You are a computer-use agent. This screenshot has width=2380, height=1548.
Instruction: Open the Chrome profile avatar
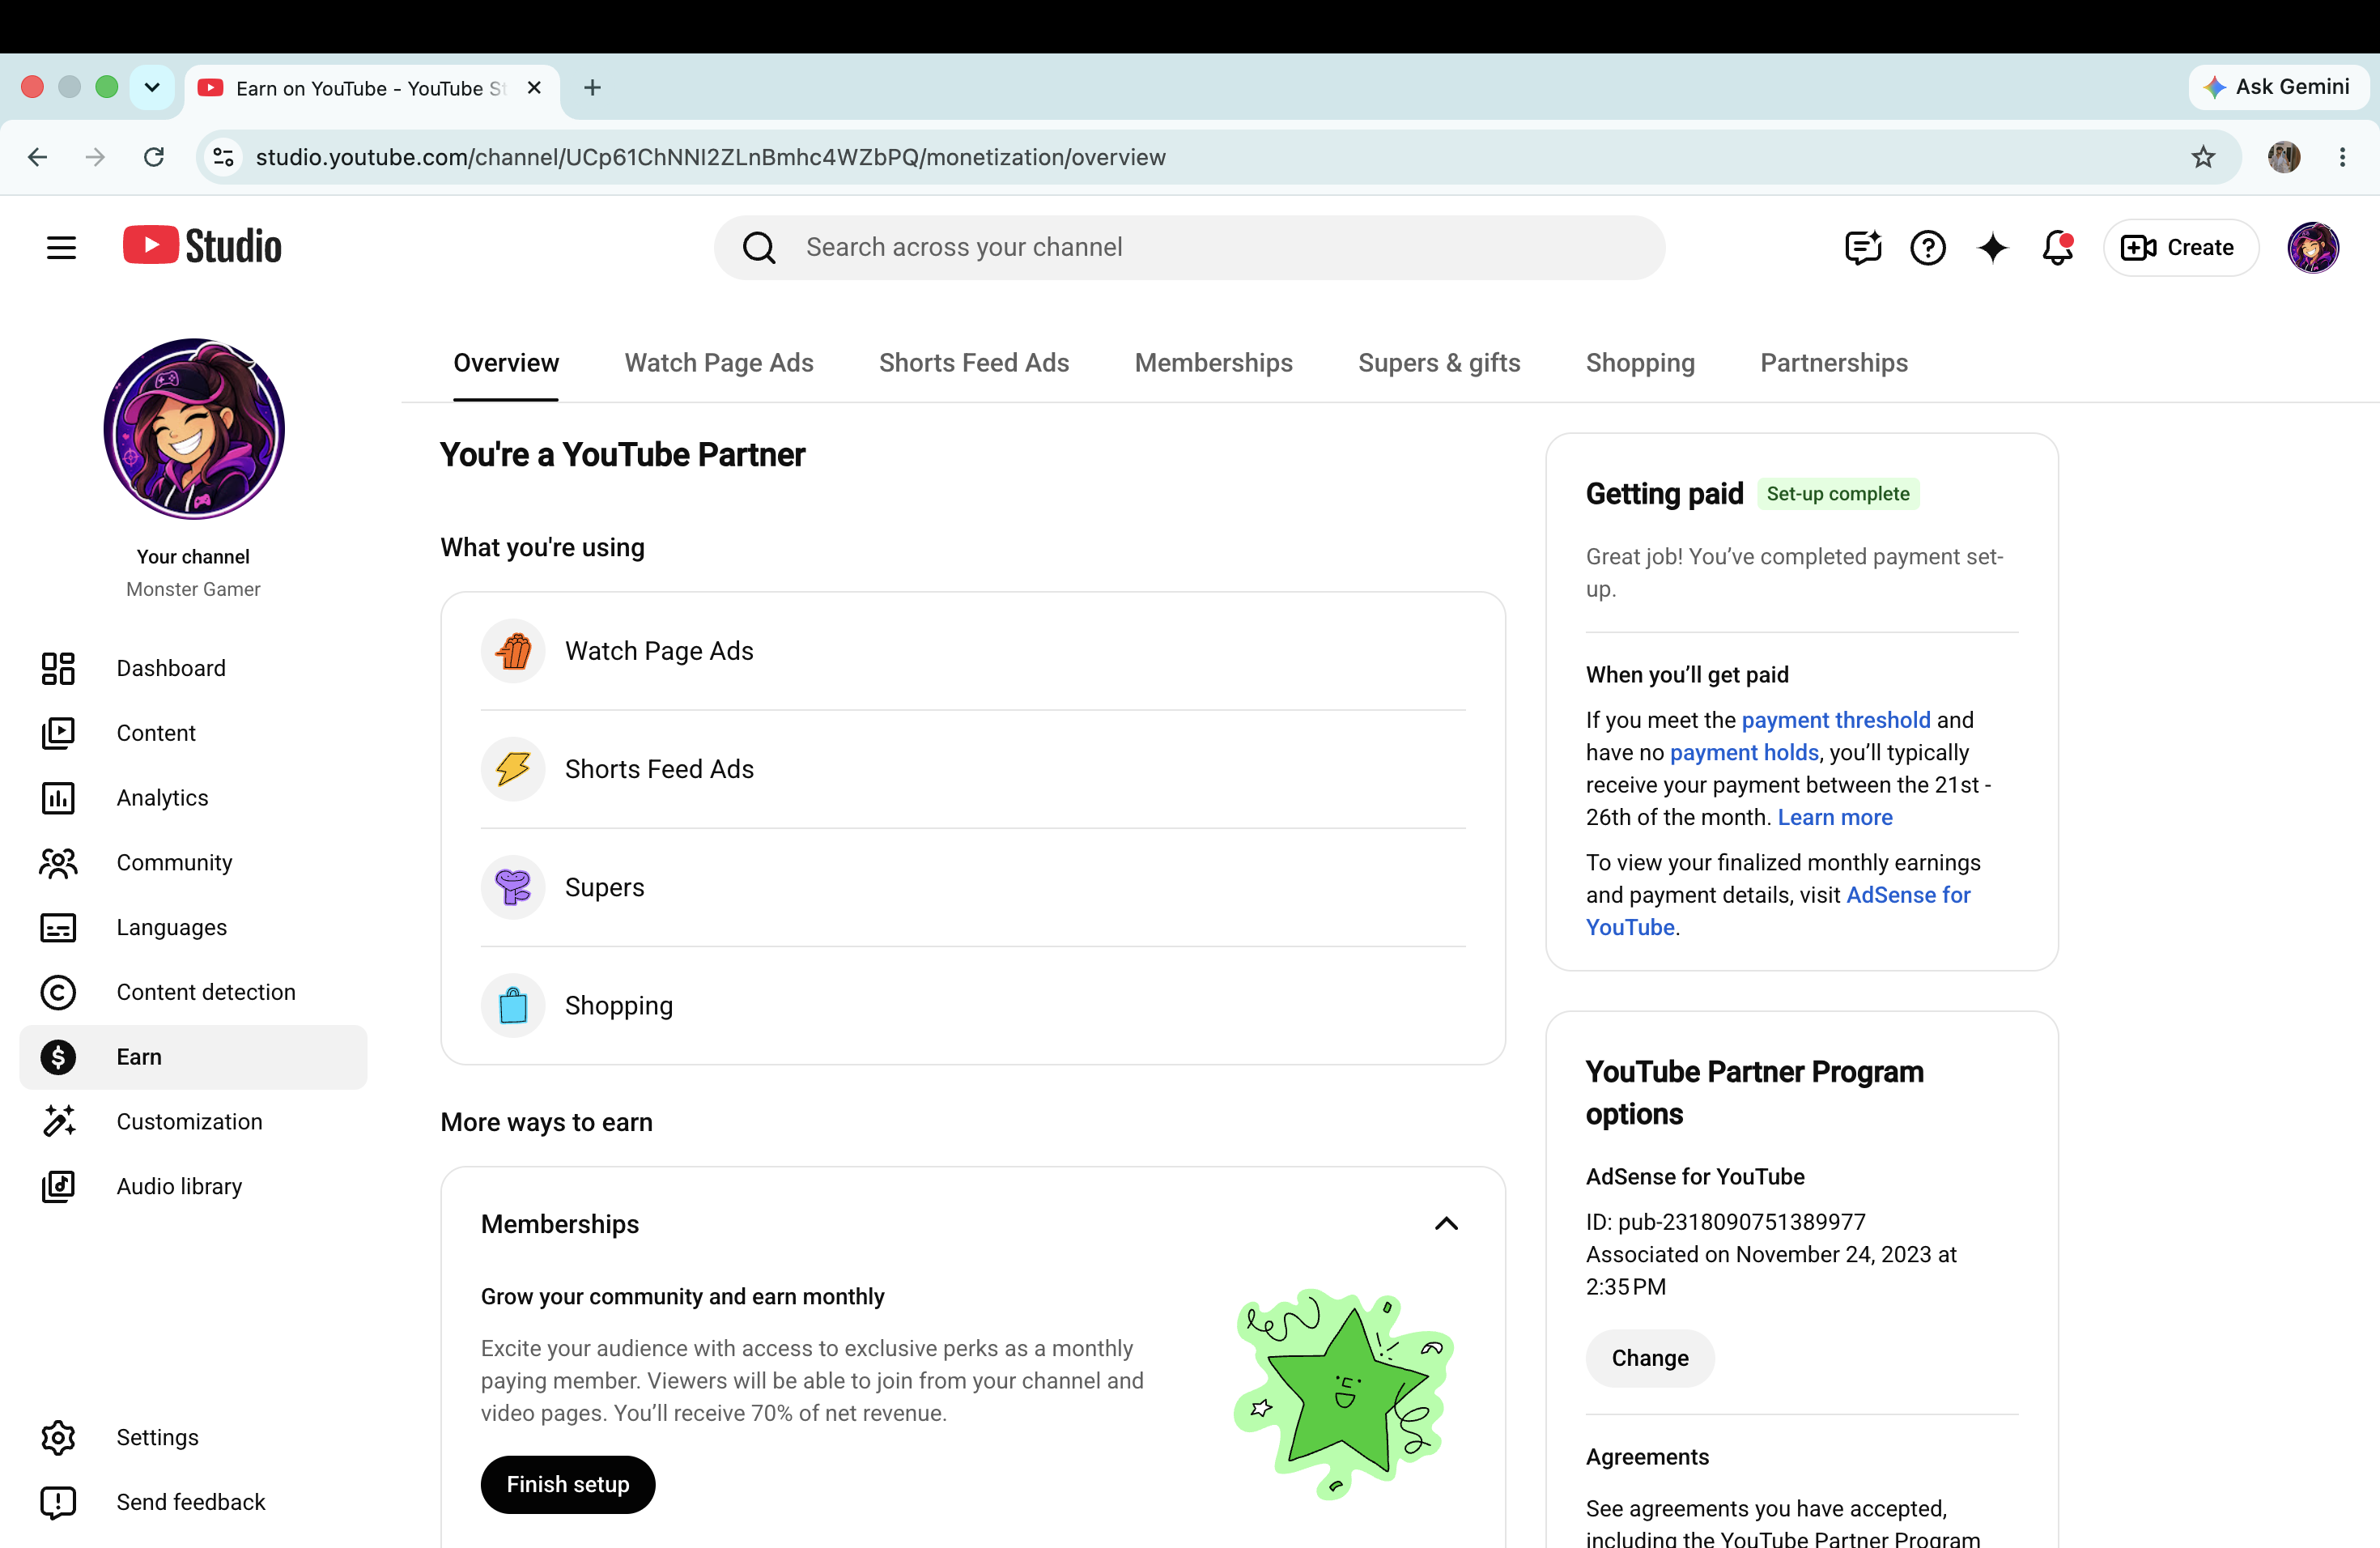pos(2283,157)
